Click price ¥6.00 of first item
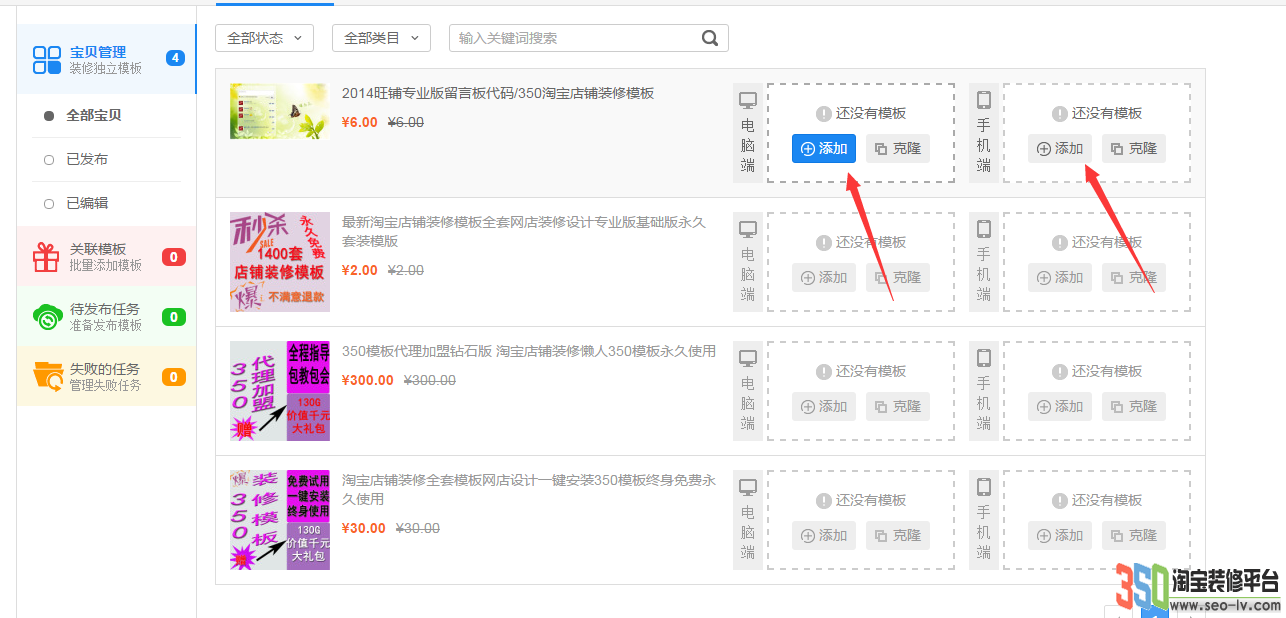The height and width of the screenshot is (618, 1286). [360, 122]
